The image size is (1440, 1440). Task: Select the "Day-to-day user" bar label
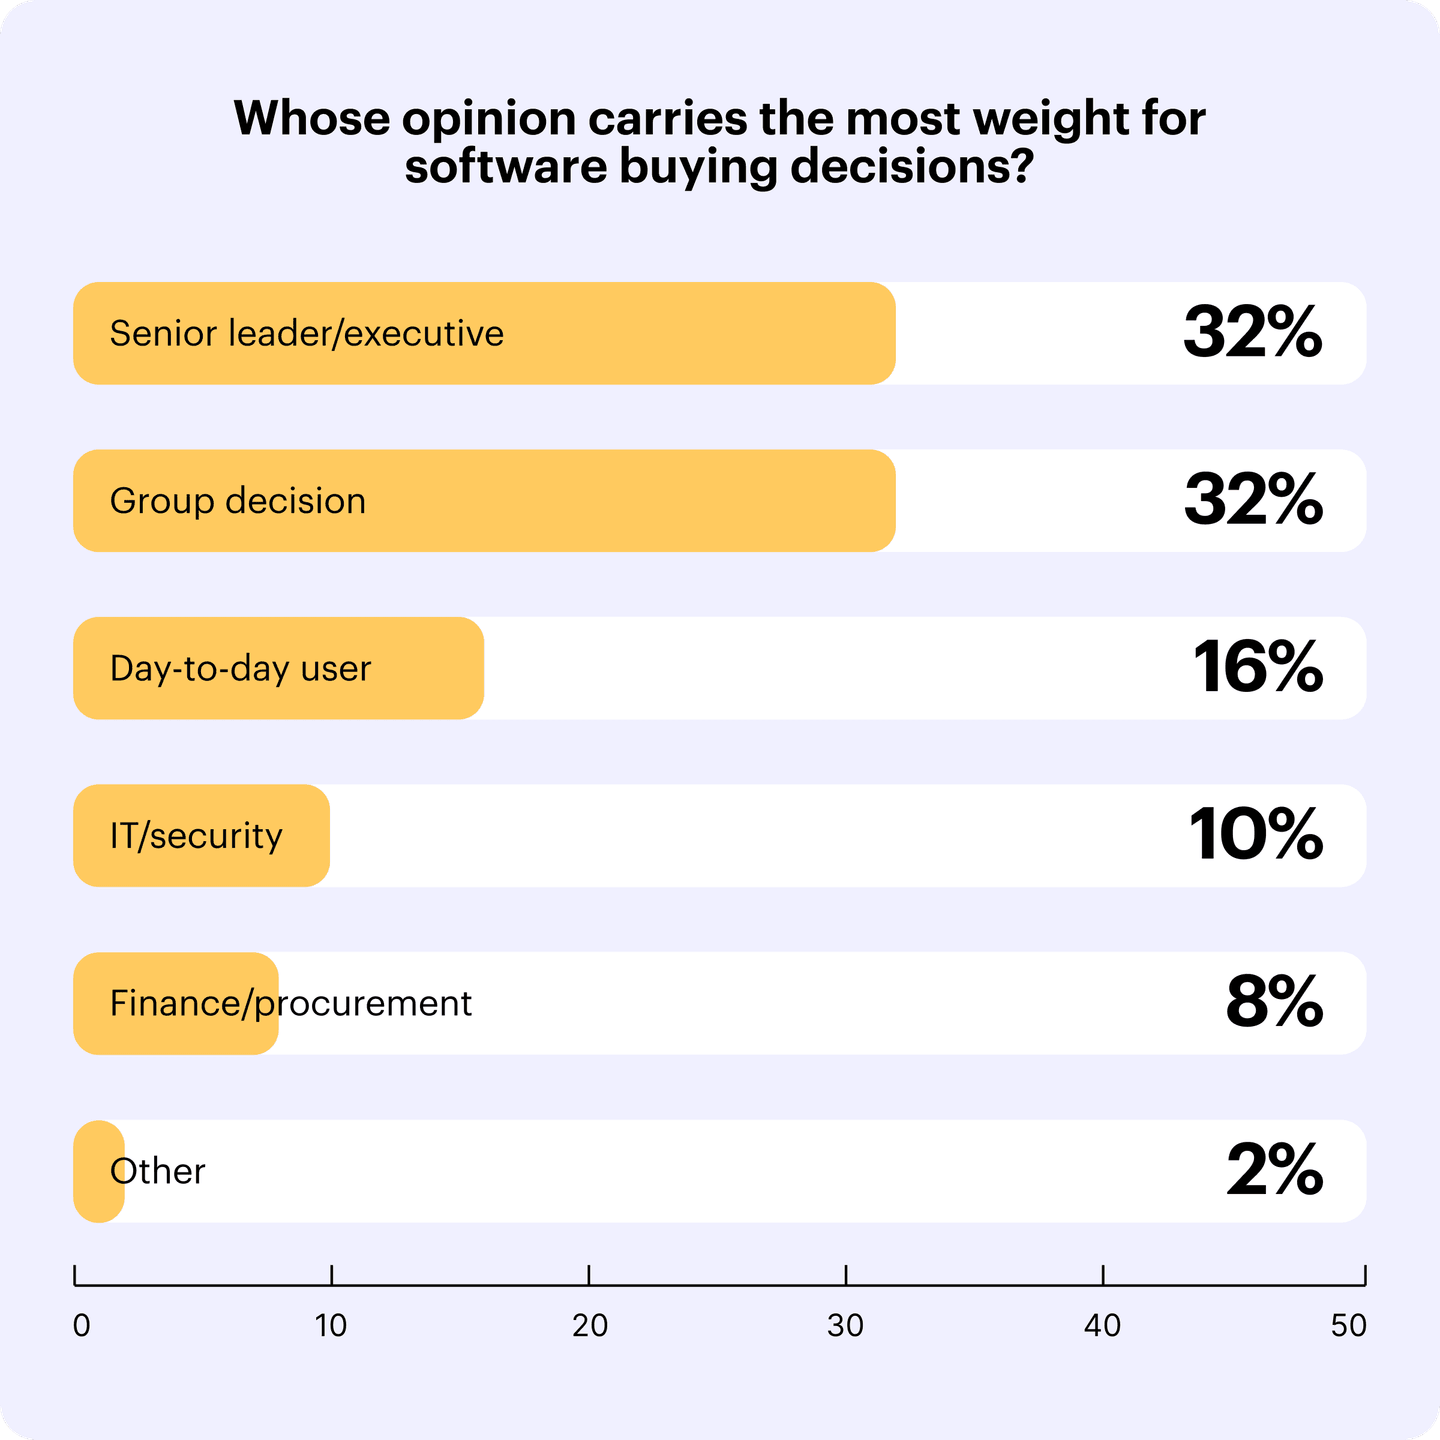click(240, 668)
